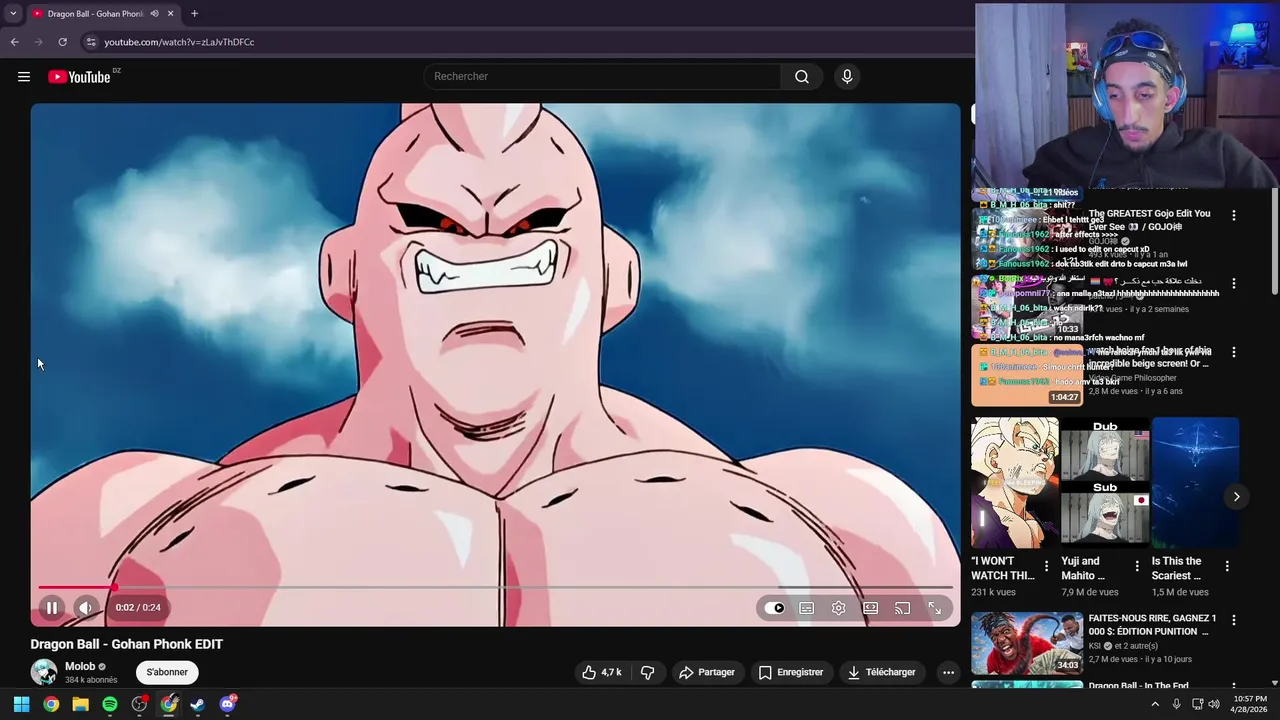The height and width of the screenshot is (720, 1280).
Task: Open the "Is This the Scariest" short
Action: tap(1195, 484)
